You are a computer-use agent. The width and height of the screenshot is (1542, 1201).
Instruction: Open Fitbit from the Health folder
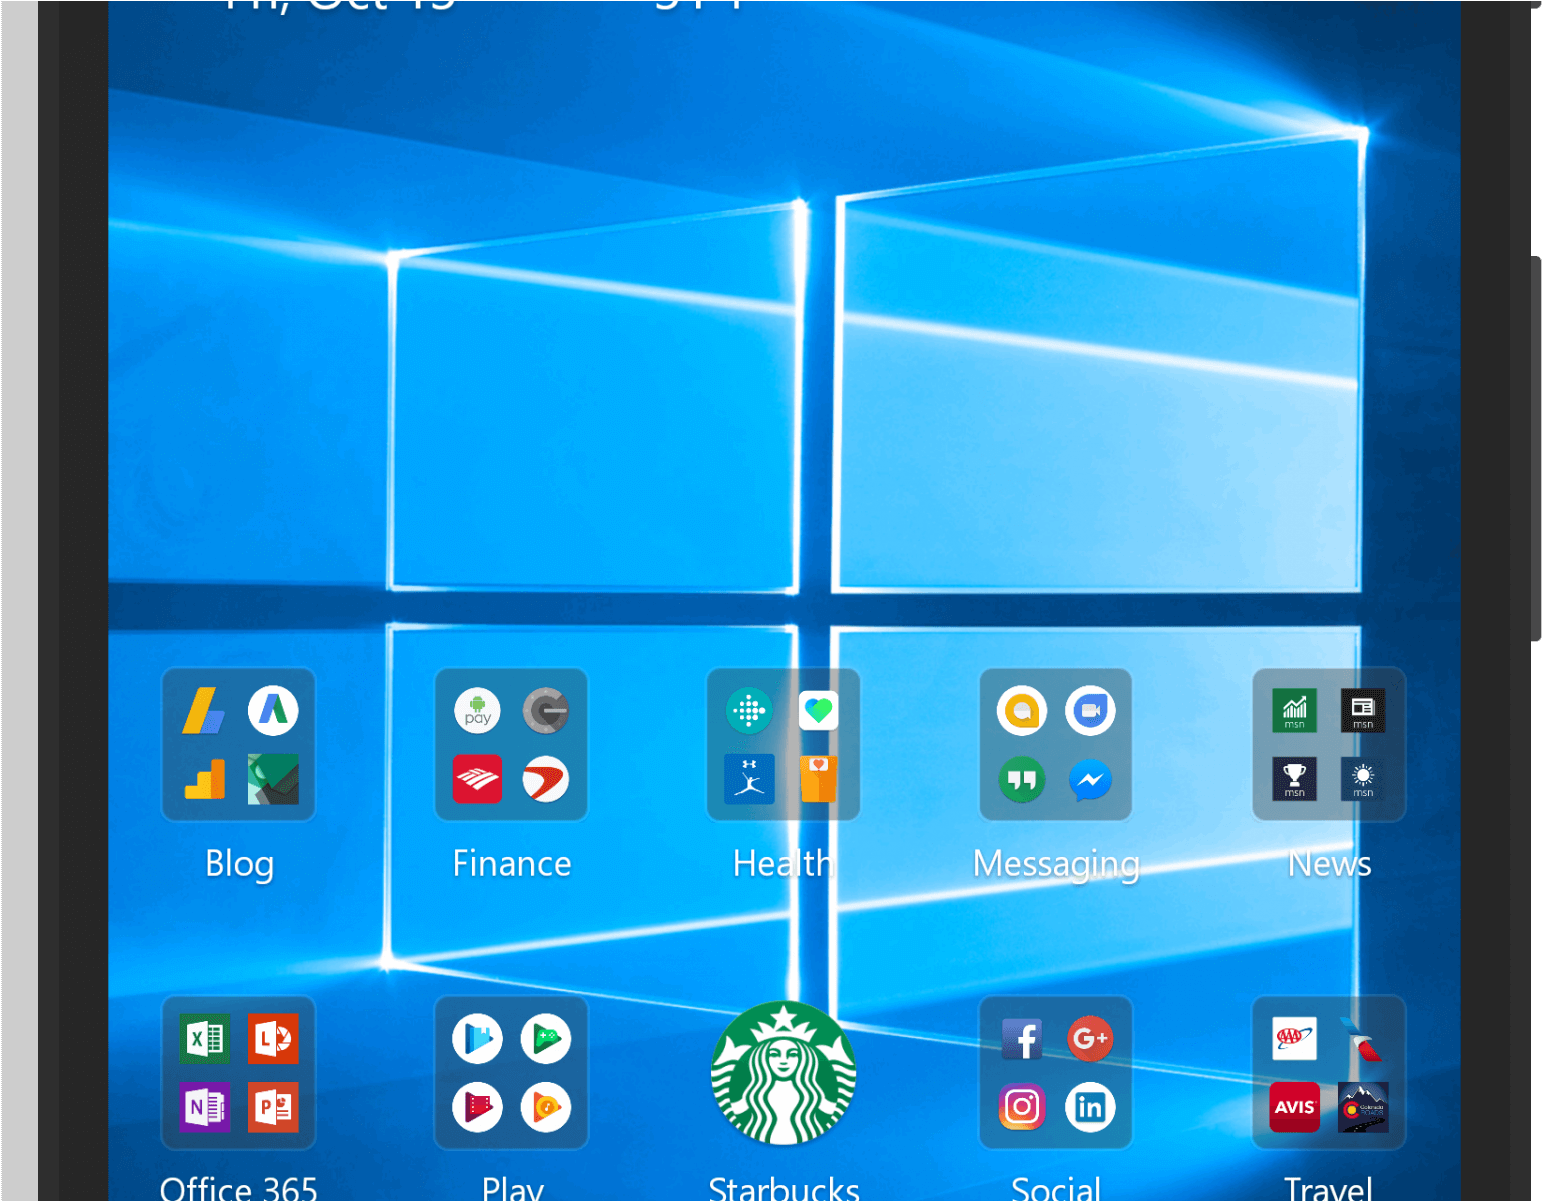point(748,711)
